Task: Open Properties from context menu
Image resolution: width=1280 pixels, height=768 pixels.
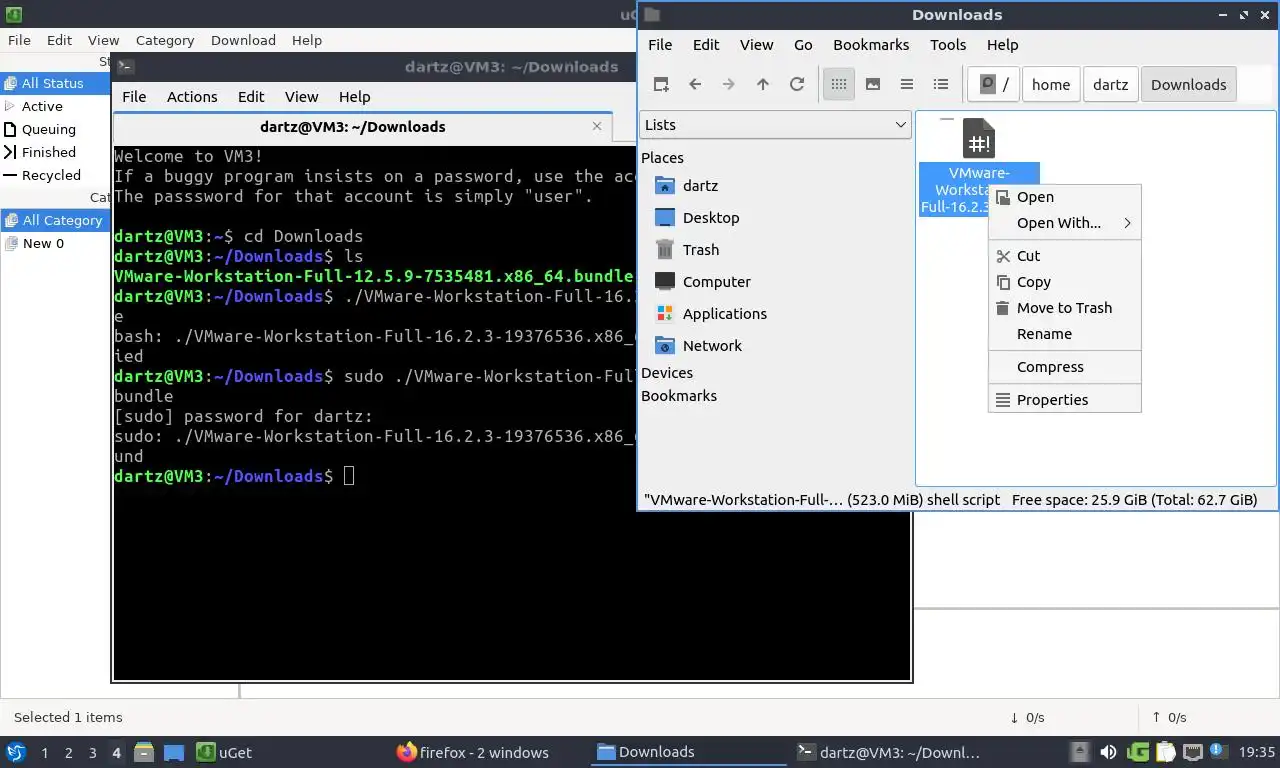Action: [1064, 400]
